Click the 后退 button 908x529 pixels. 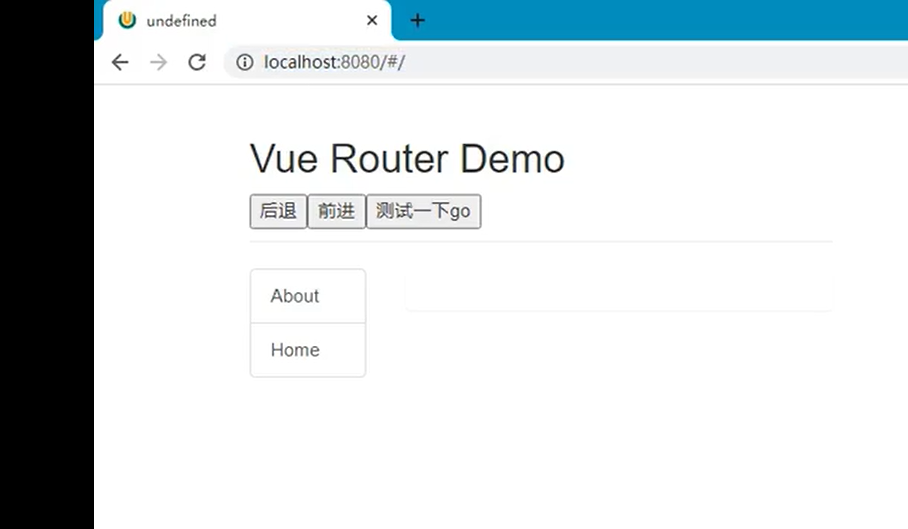click(278, 211)
